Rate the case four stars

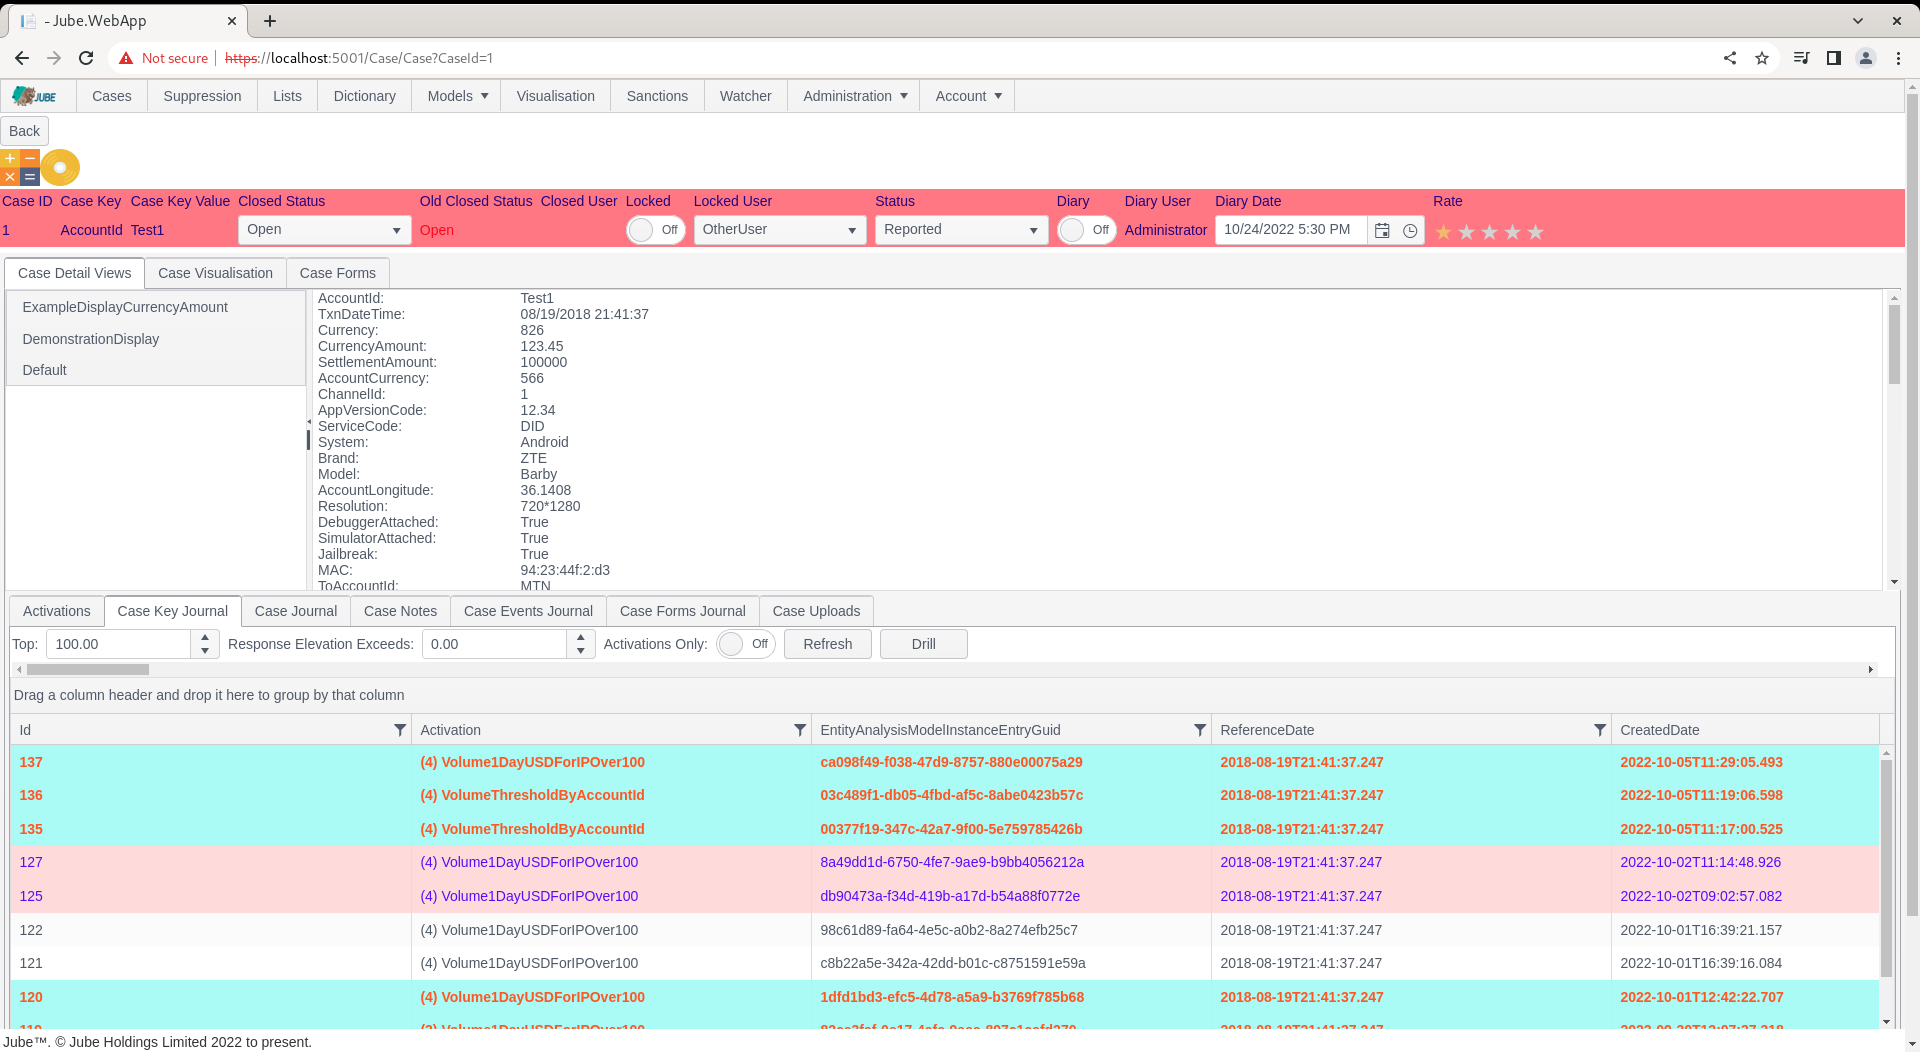pyautogui.click(x=1512, y=232)
